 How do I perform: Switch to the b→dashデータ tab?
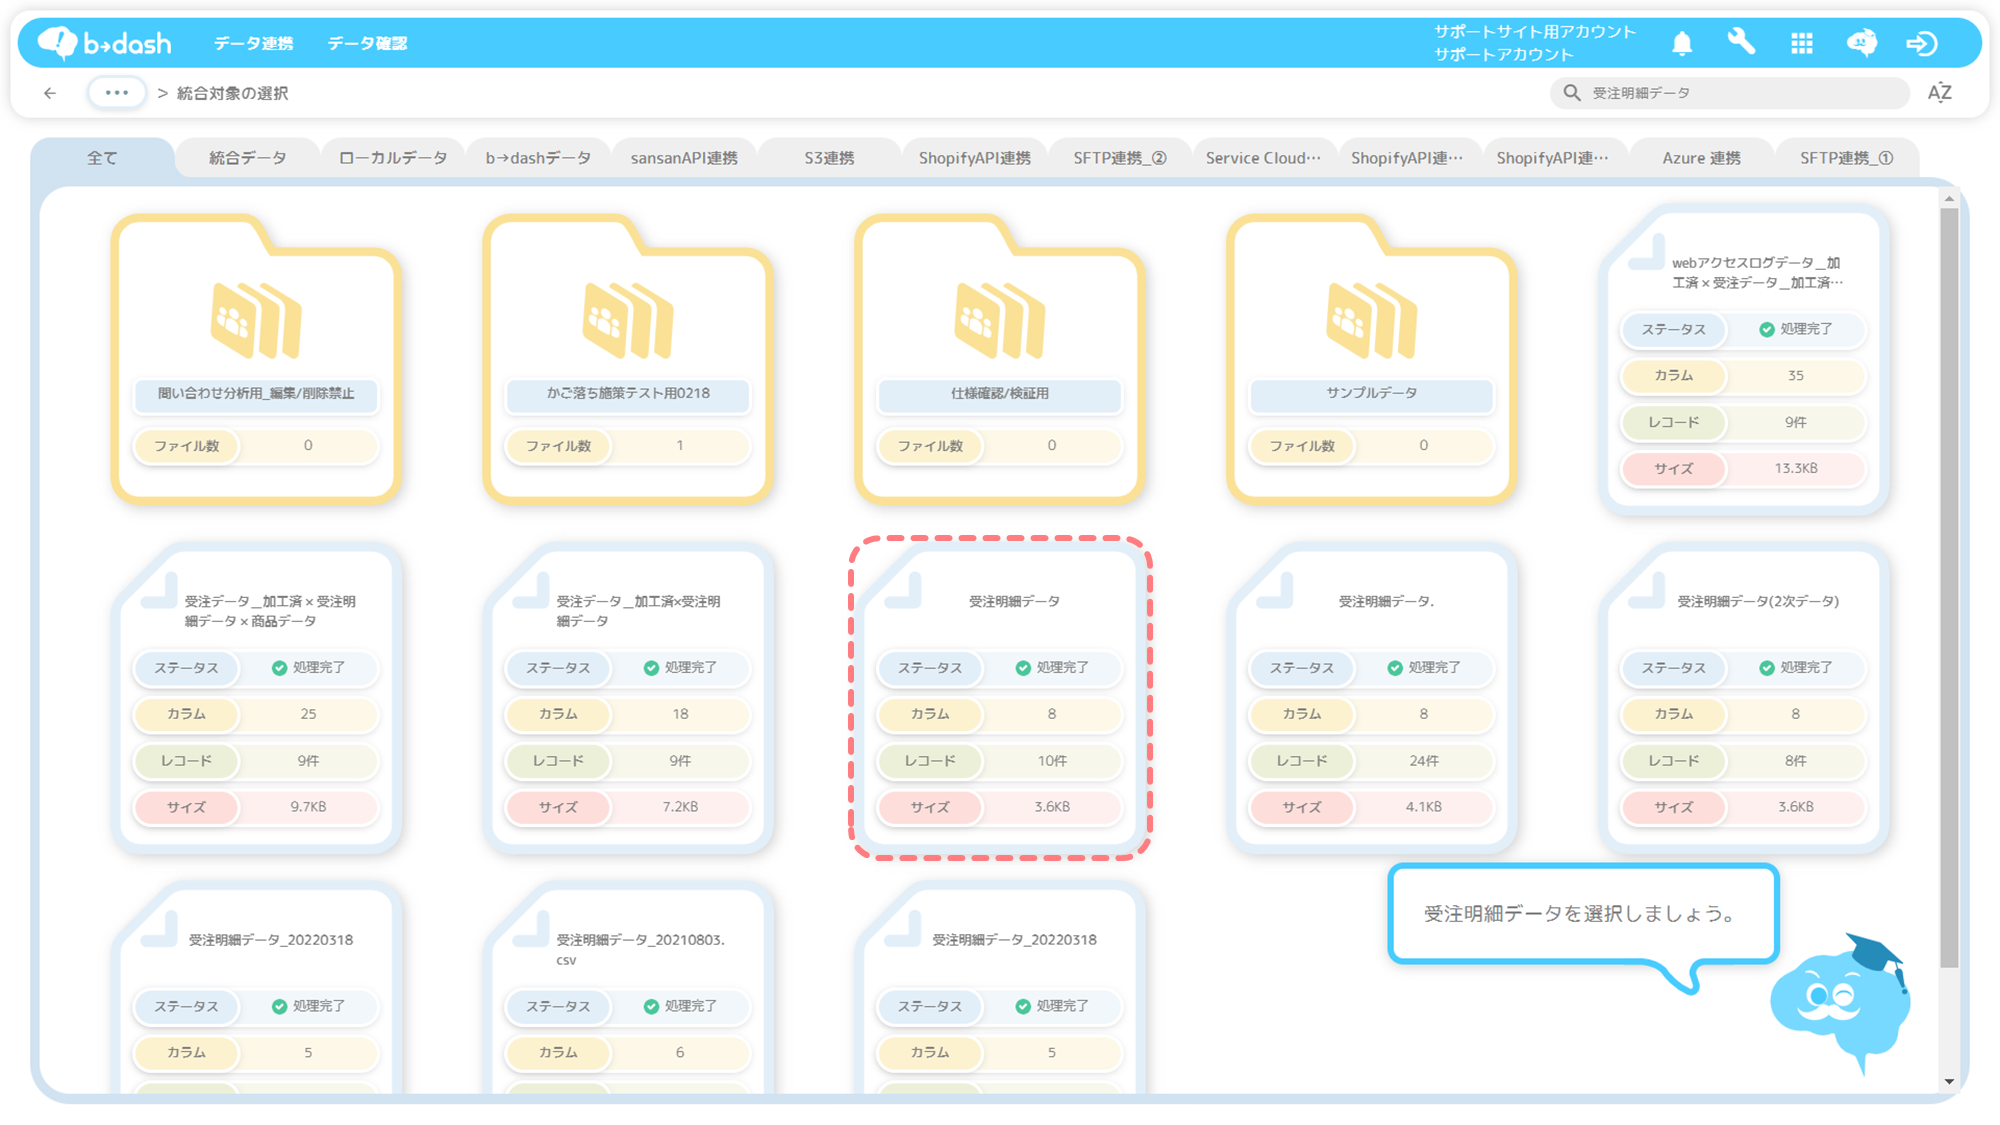coord(538,158)
